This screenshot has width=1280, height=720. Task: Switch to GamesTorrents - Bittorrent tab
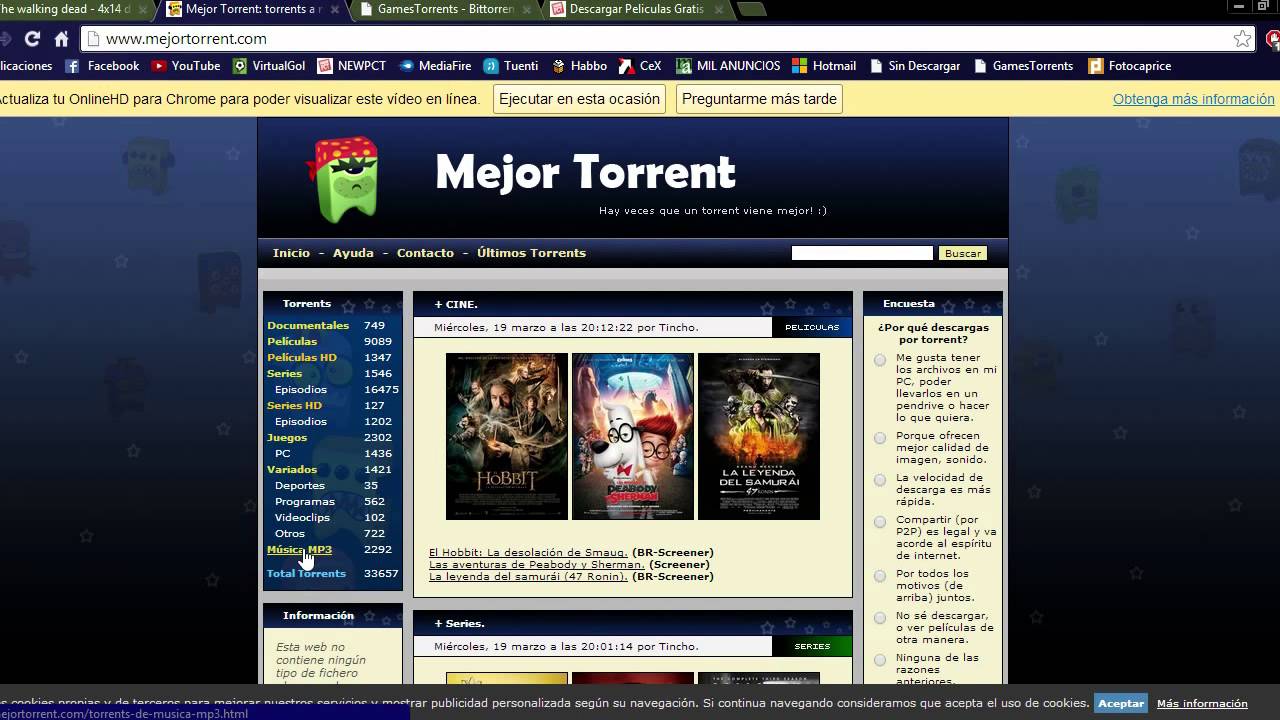click(445, 10)
